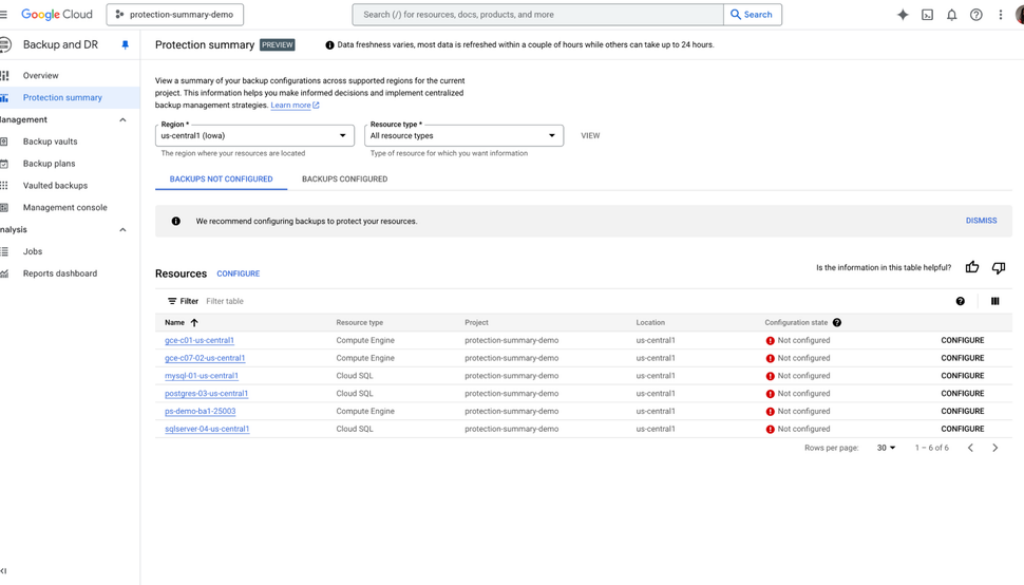This screenshot has width=1024, height=585.
Task: Open the mysql-01-us-central1 resource link
Action: click(x=201, y=376)
